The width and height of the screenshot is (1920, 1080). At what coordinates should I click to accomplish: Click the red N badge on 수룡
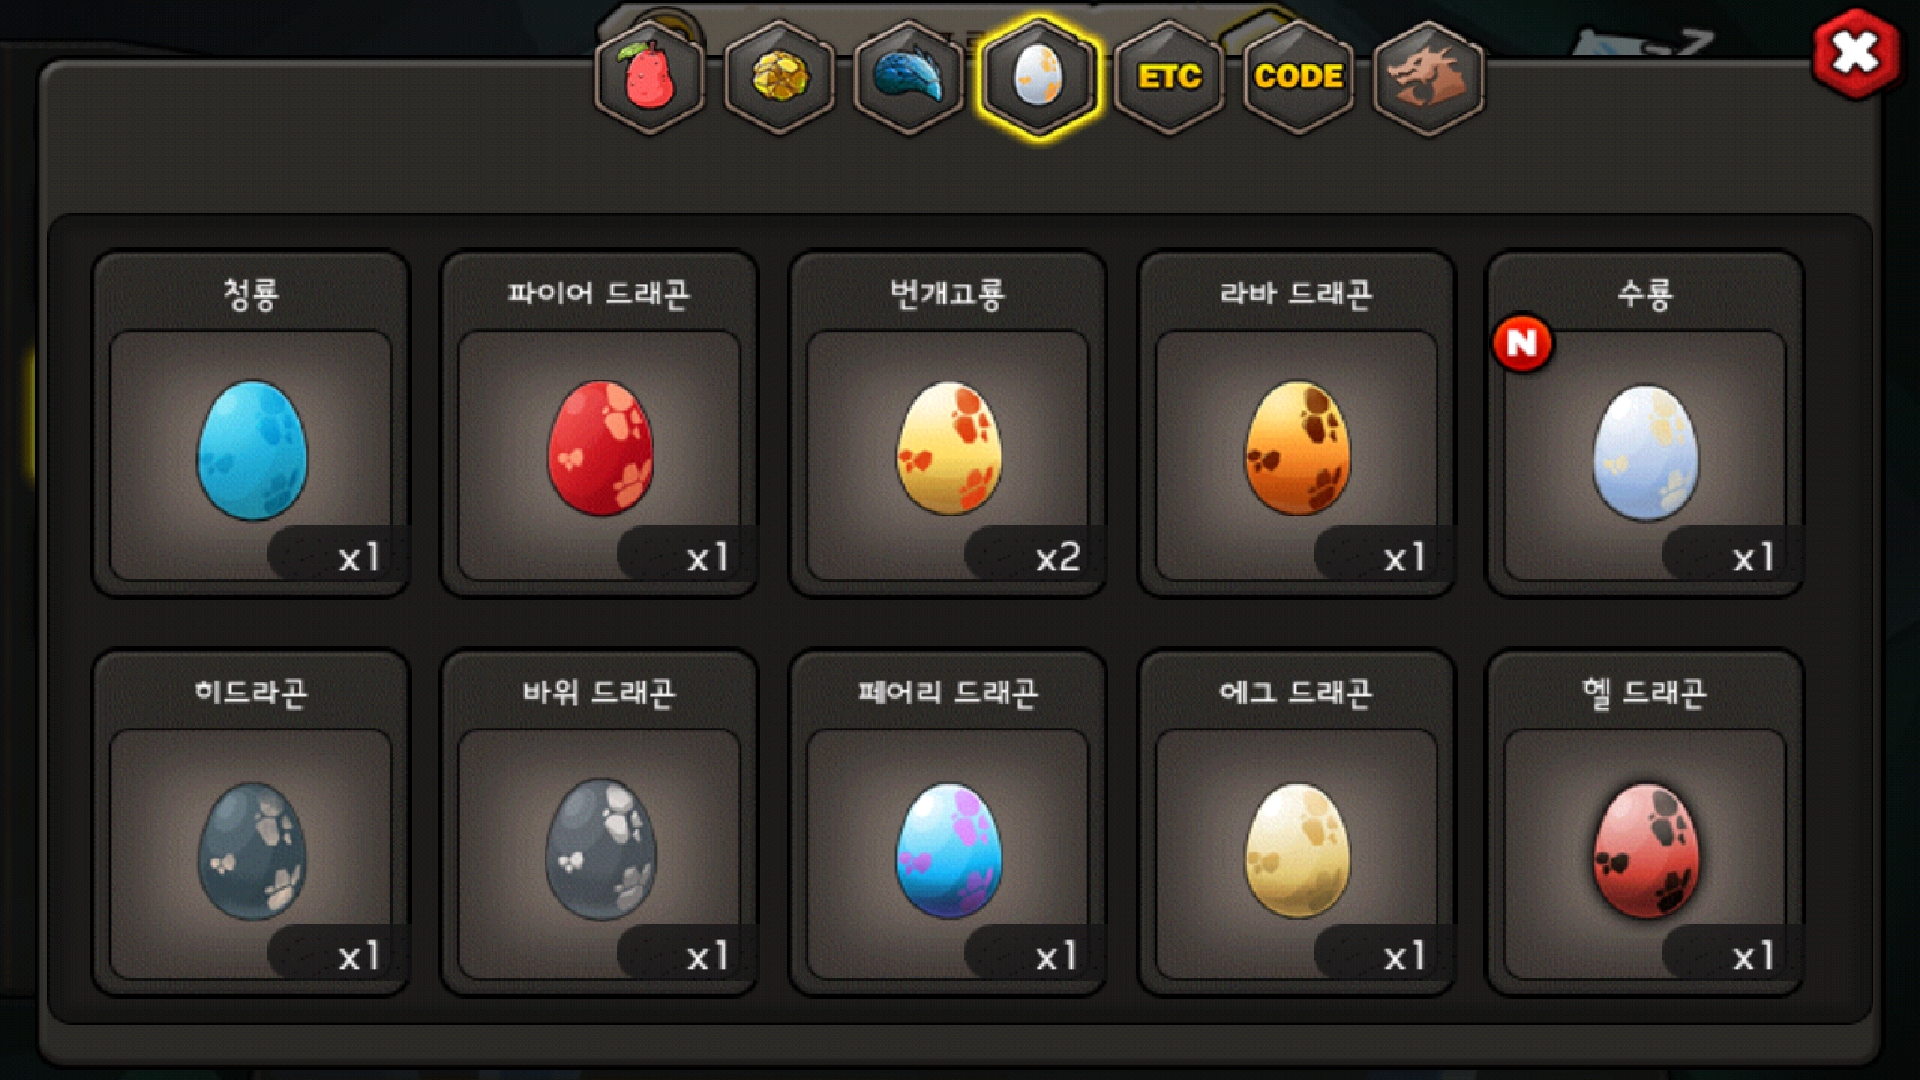[1522, 344]
